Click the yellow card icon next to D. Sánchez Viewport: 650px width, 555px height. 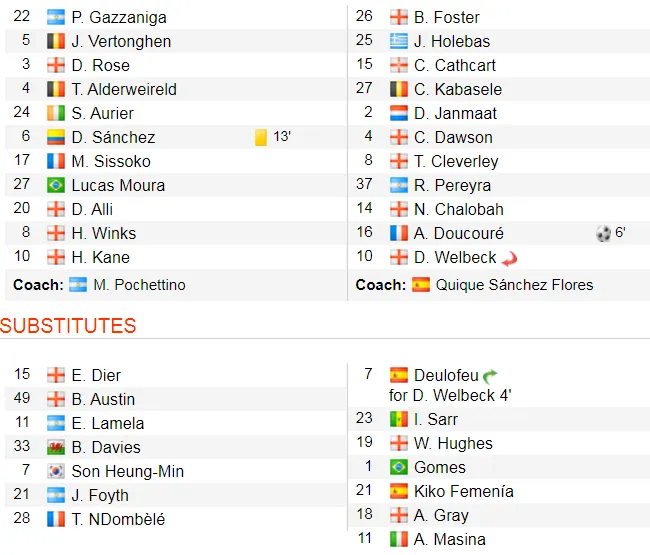point(261,137)
